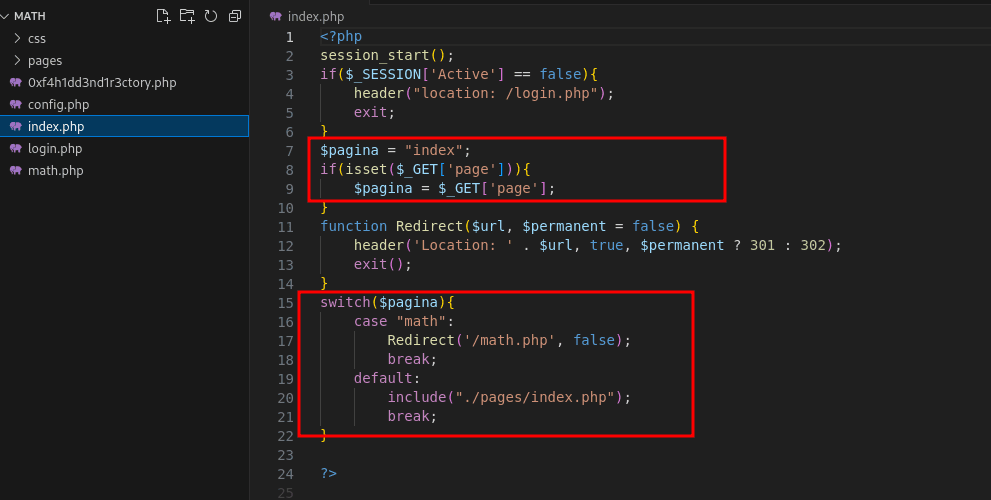Click the 'Location: ' string on line 12
Viewport: 991px width, 500px height.
(463, 245)
